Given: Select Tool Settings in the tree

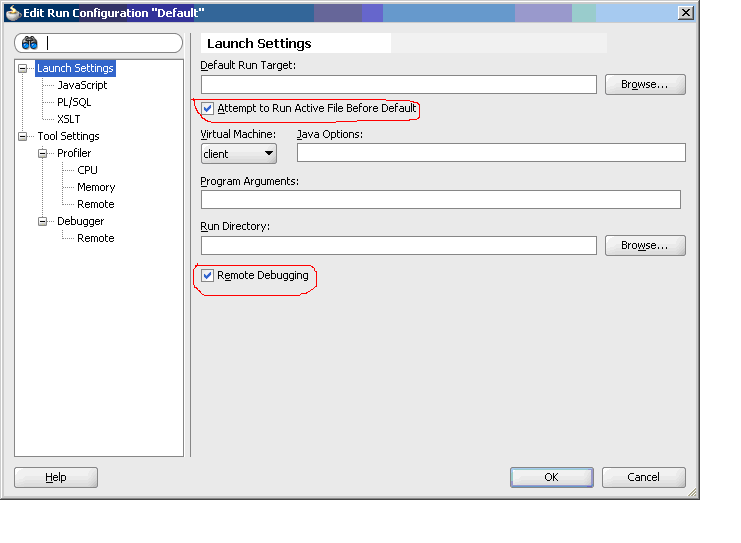Looking at the screenshot, I should (69, 136).
